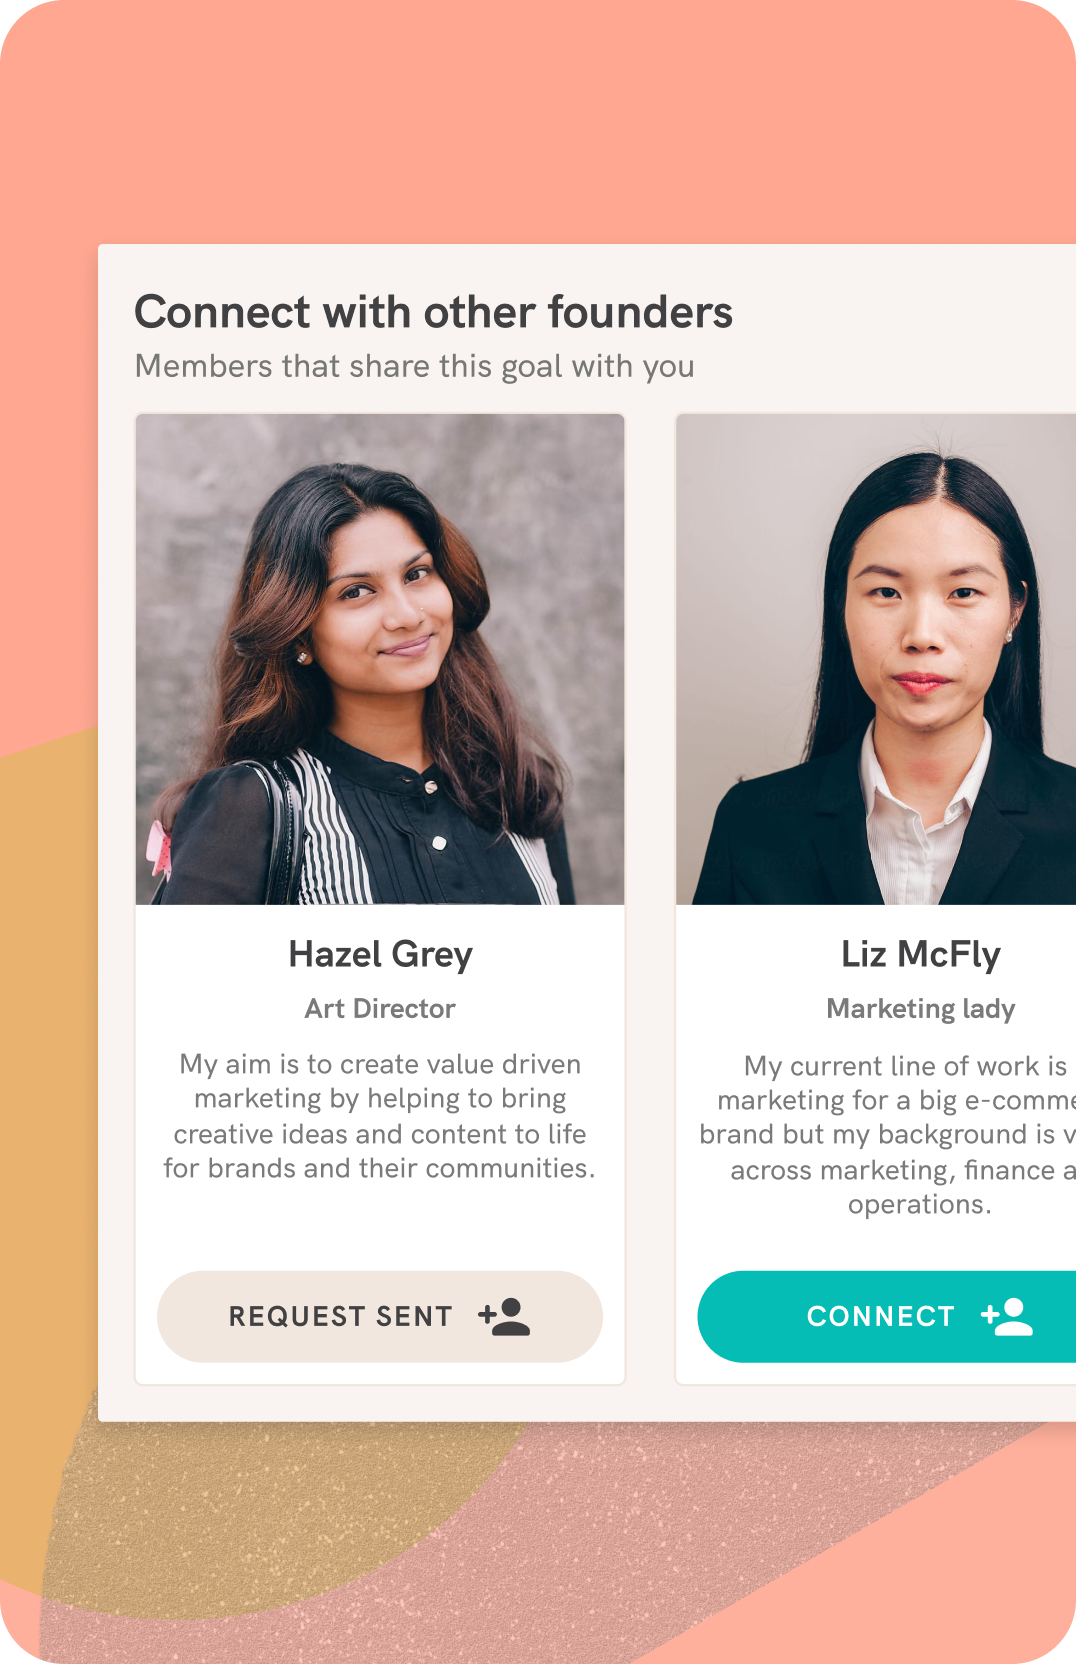Select the Art Director job title

pos(380,1008)
